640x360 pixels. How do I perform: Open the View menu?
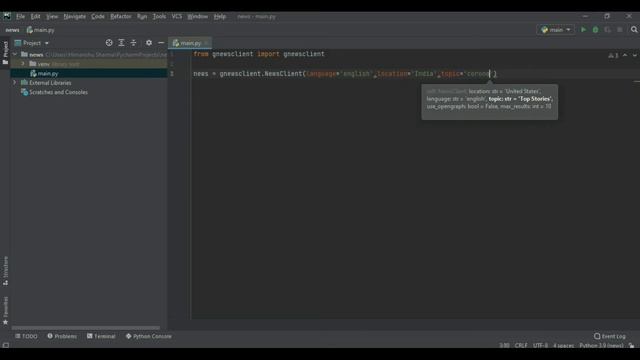coord(52,16)
